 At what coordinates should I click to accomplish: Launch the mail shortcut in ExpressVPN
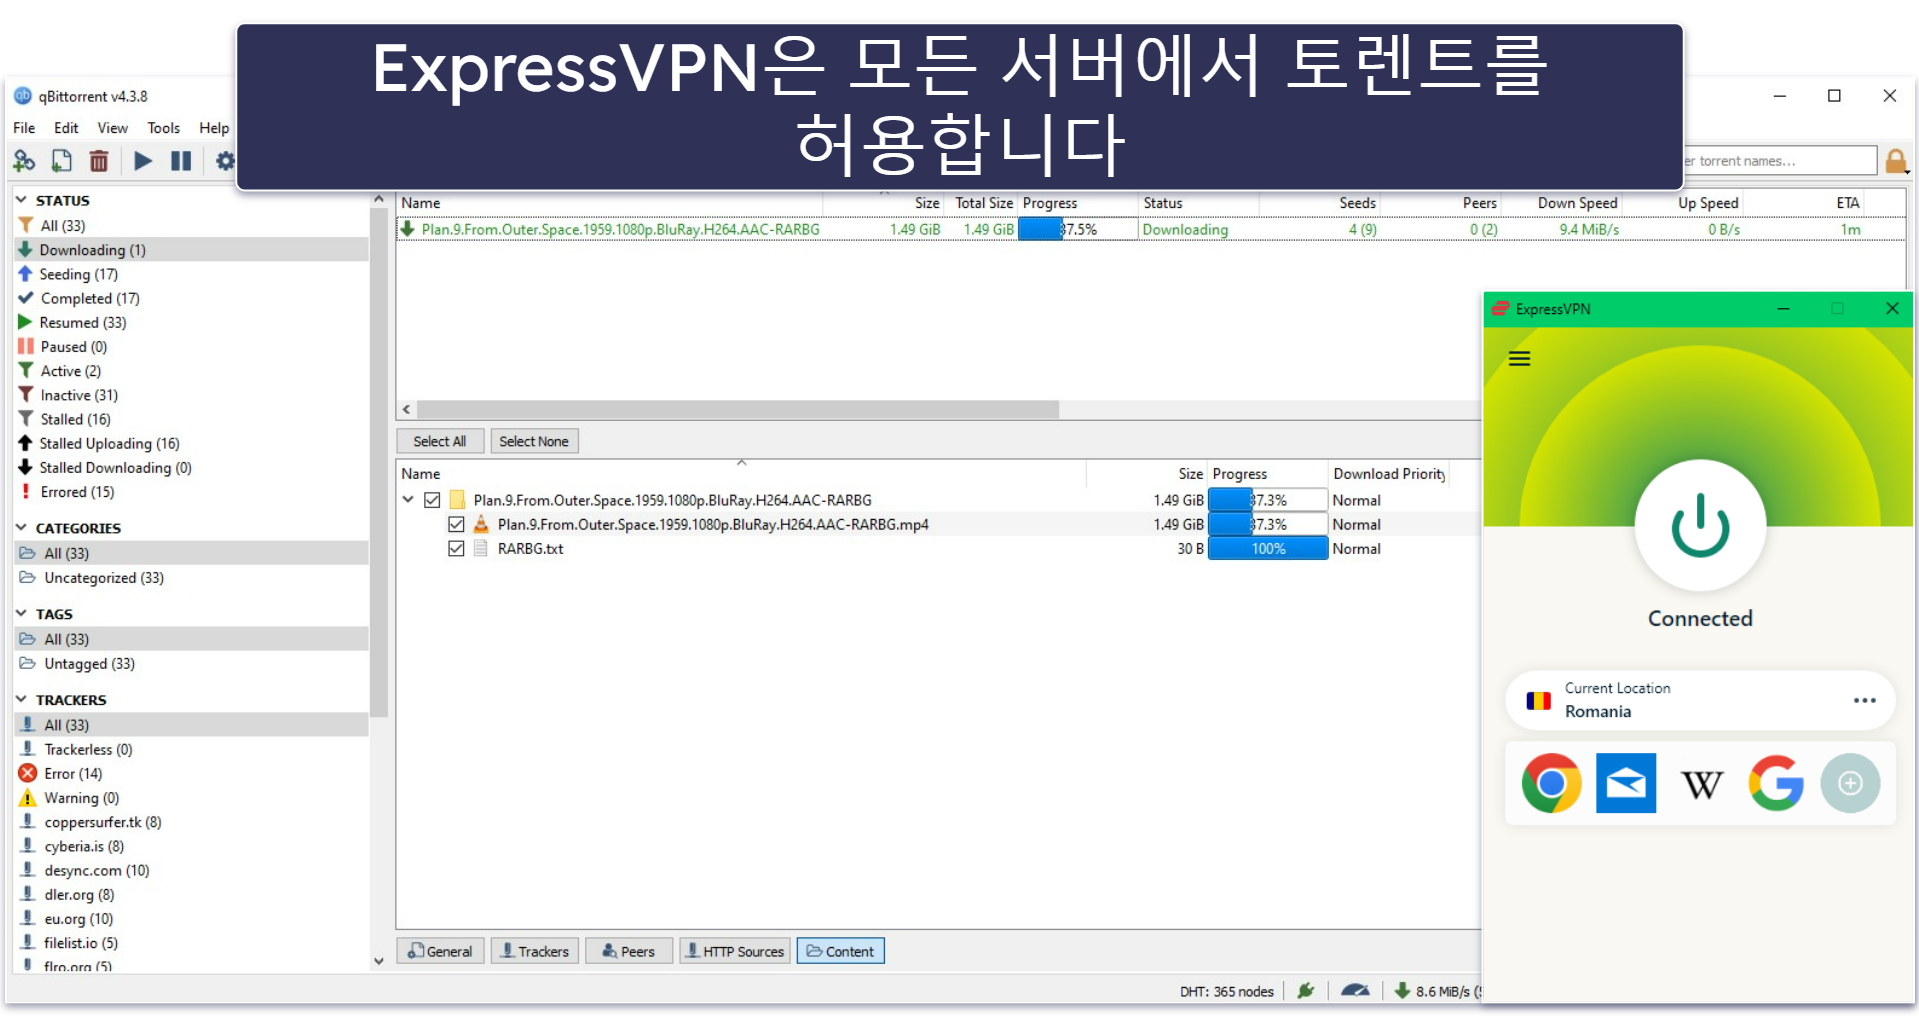point(1625,783)
